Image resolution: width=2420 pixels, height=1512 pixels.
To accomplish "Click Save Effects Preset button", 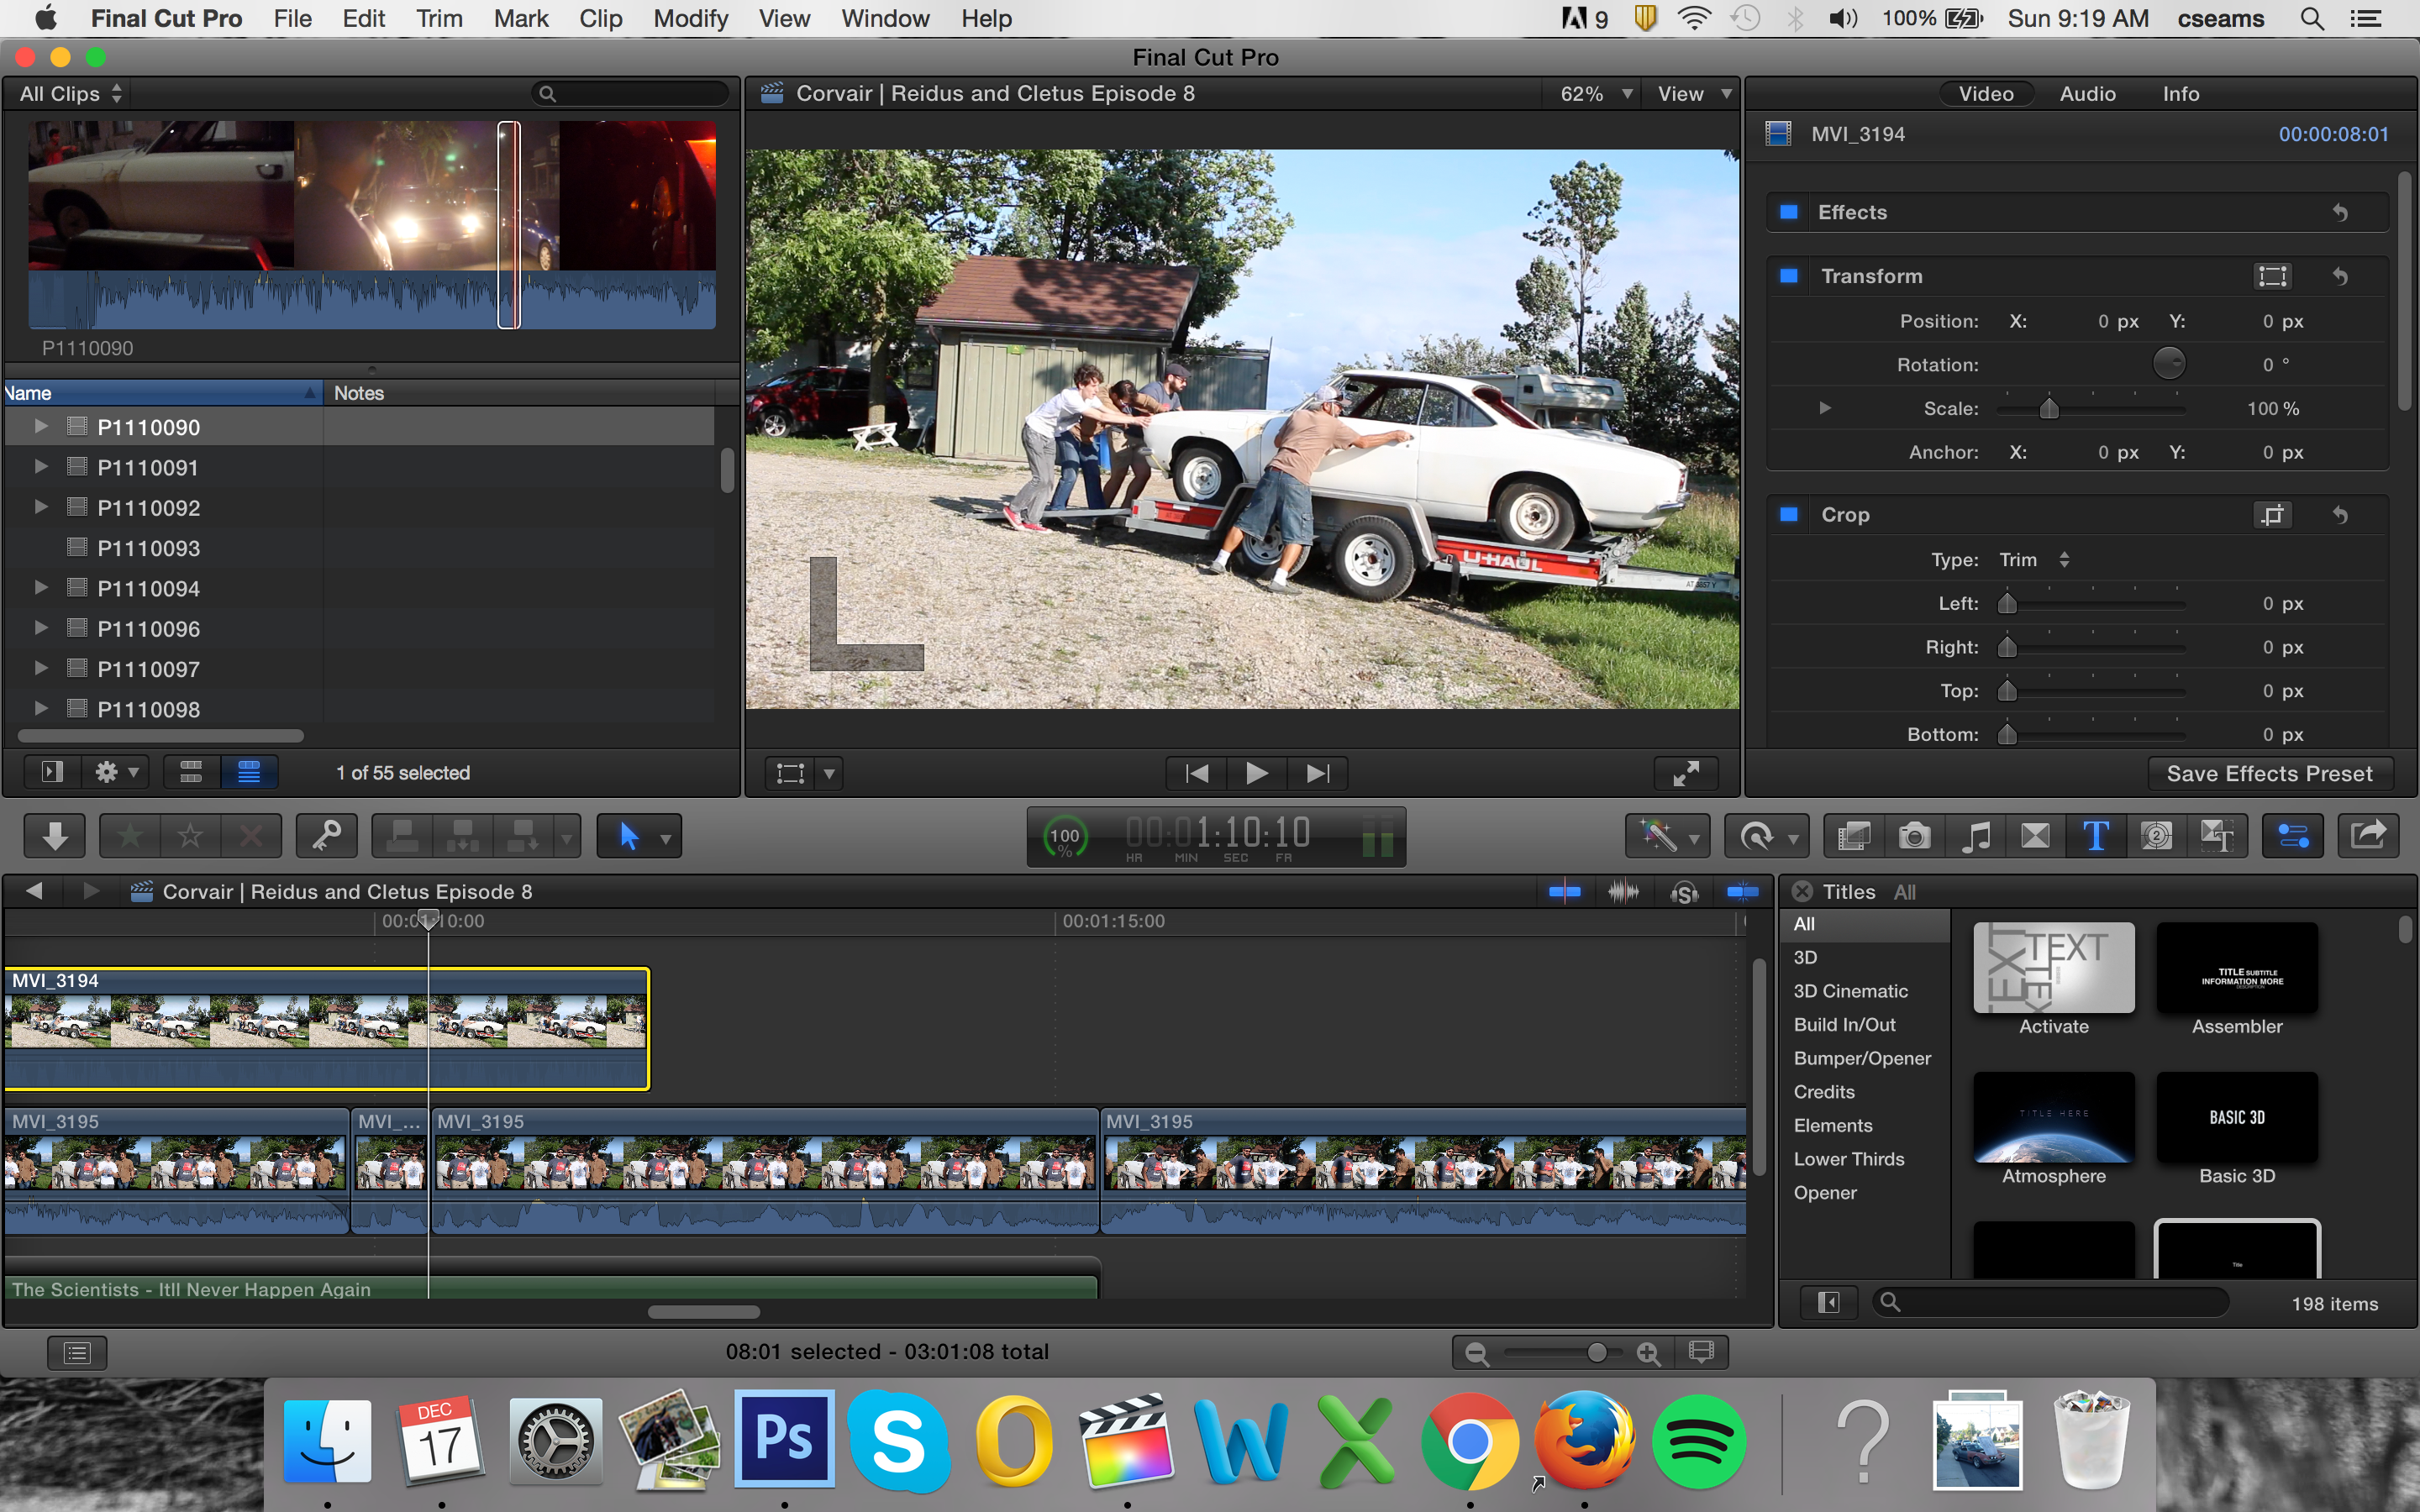I will 2269,773.
